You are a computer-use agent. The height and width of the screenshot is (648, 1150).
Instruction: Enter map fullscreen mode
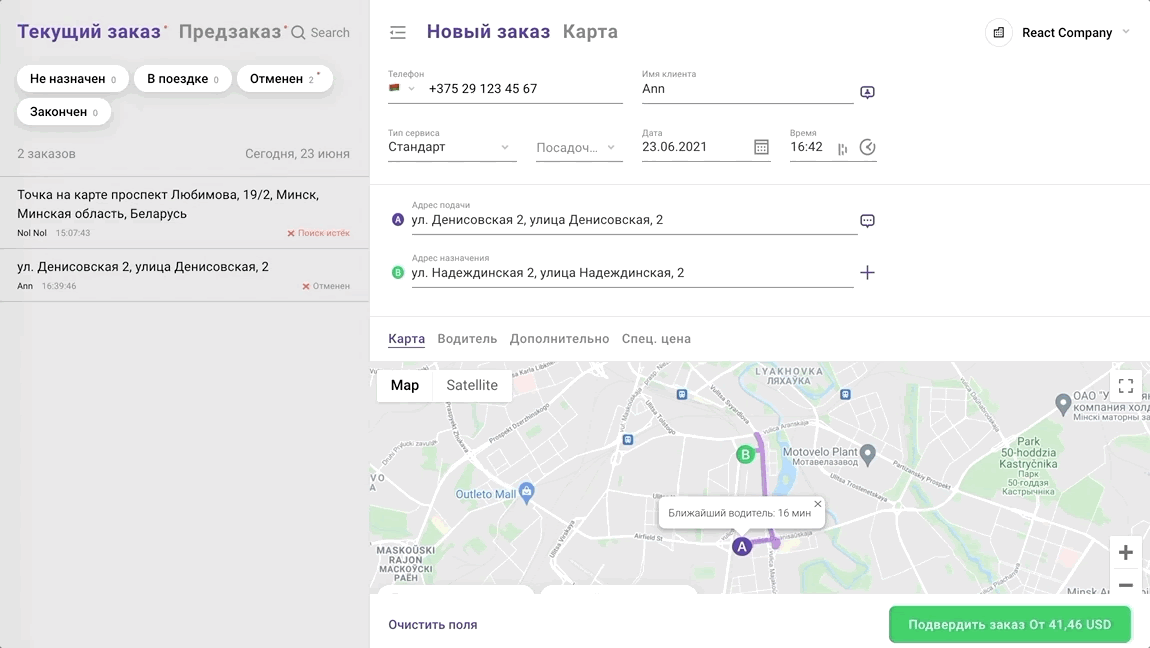[x=1125, y=386]
